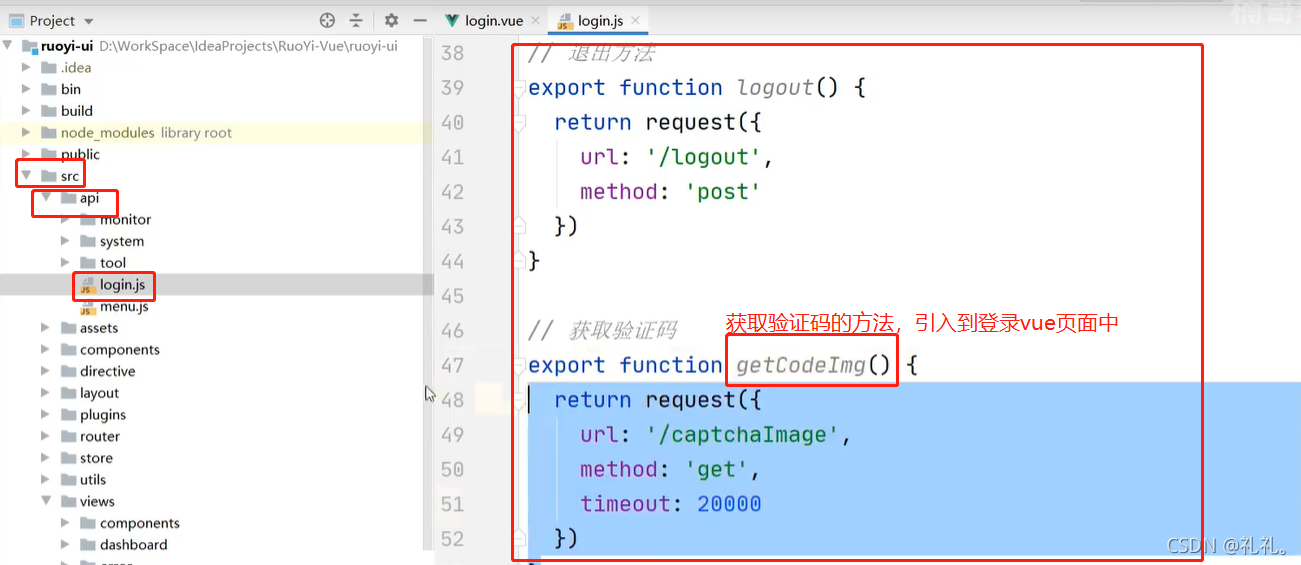This screenshot has width=1301, height=565.
Task: Collapse the api folder arrow
Action: 46,198
